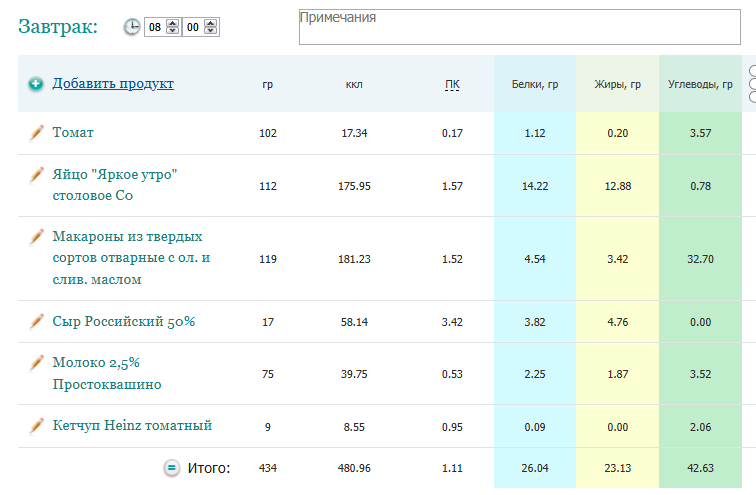The width and height of the screenshot is (756, 495).
Task: Focus the hours field showing 08
Action: (x=155, y=27)
